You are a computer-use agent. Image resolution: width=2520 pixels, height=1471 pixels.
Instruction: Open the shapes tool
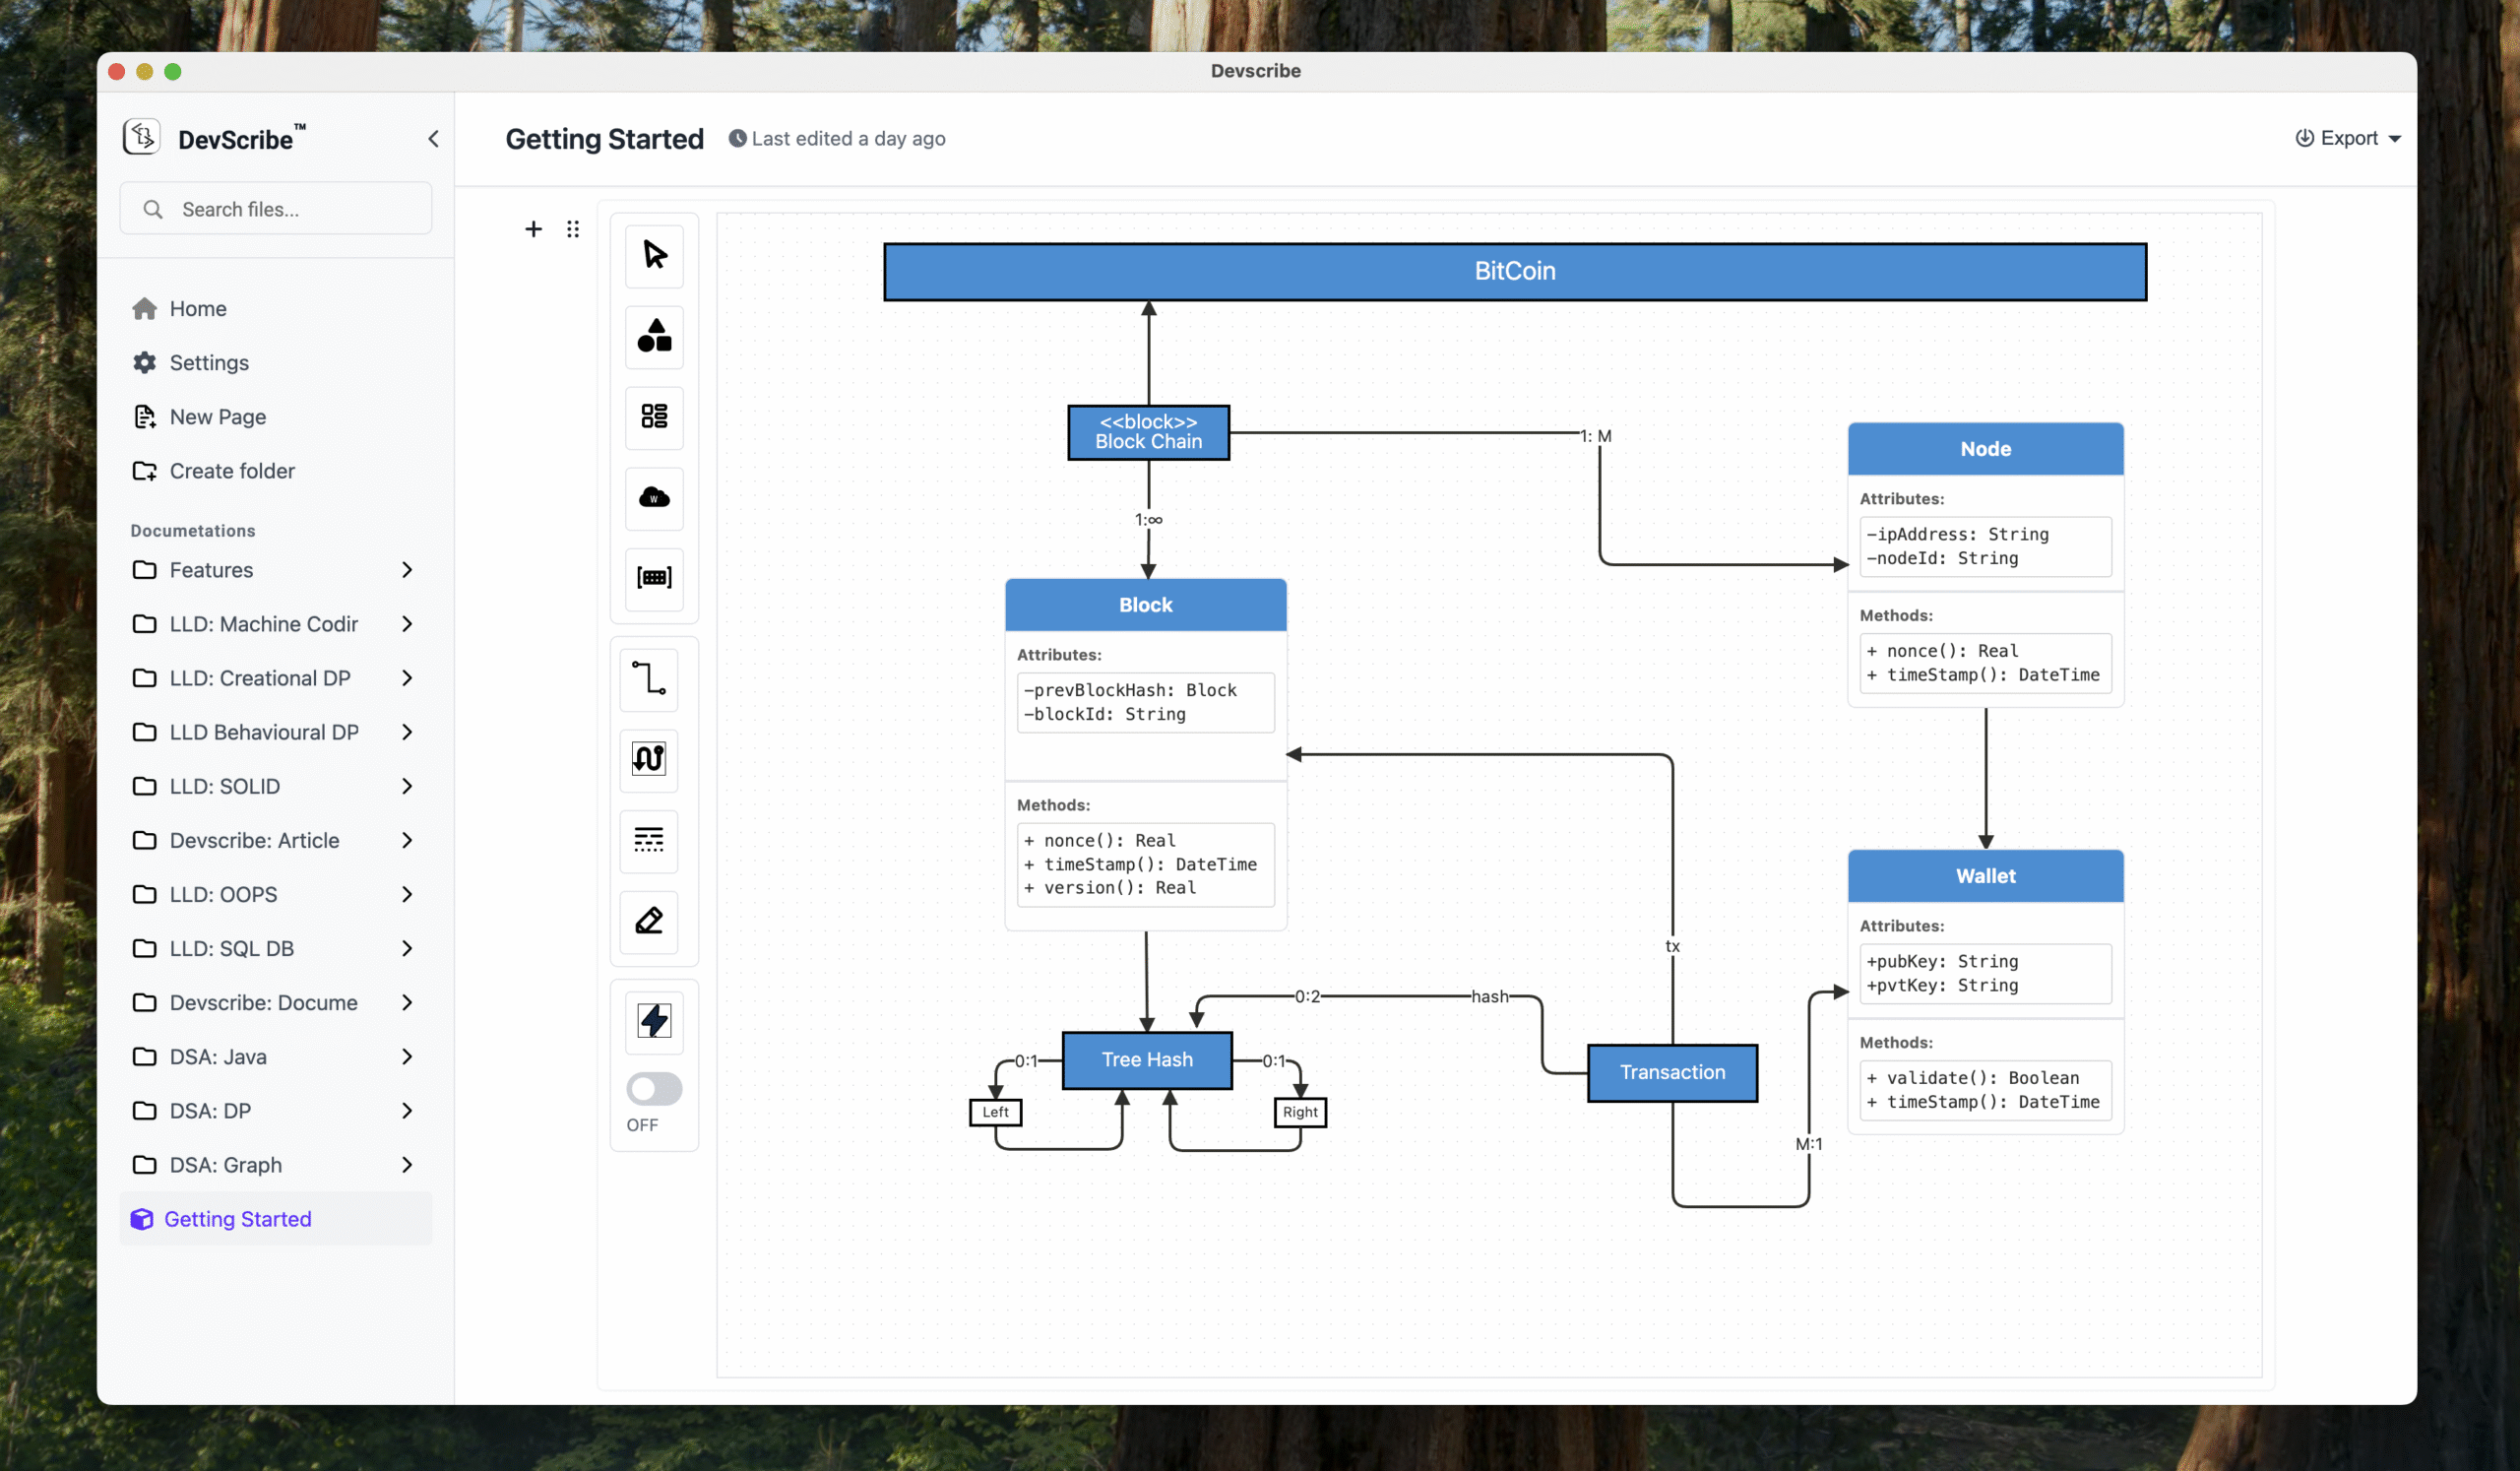tap(654, 337)
